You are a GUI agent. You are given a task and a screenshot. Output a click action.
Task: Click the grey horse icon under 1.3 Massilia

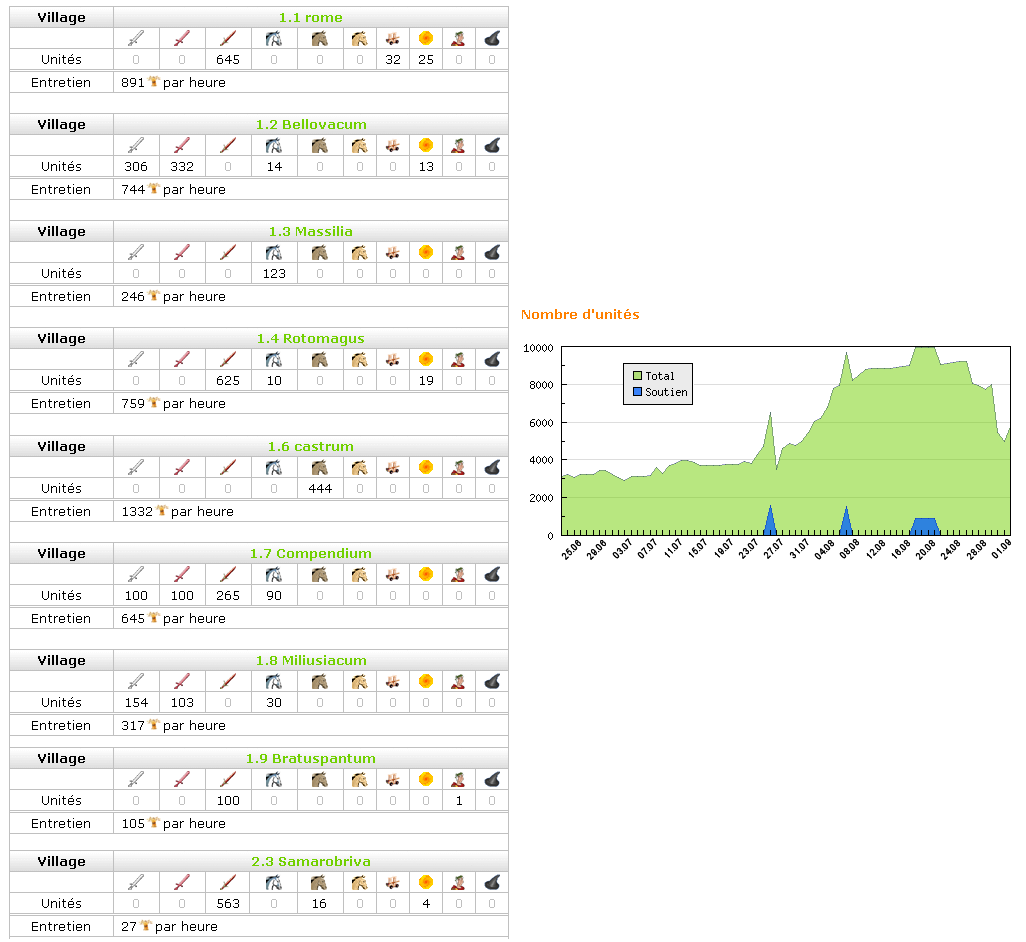tap(274, 253)
